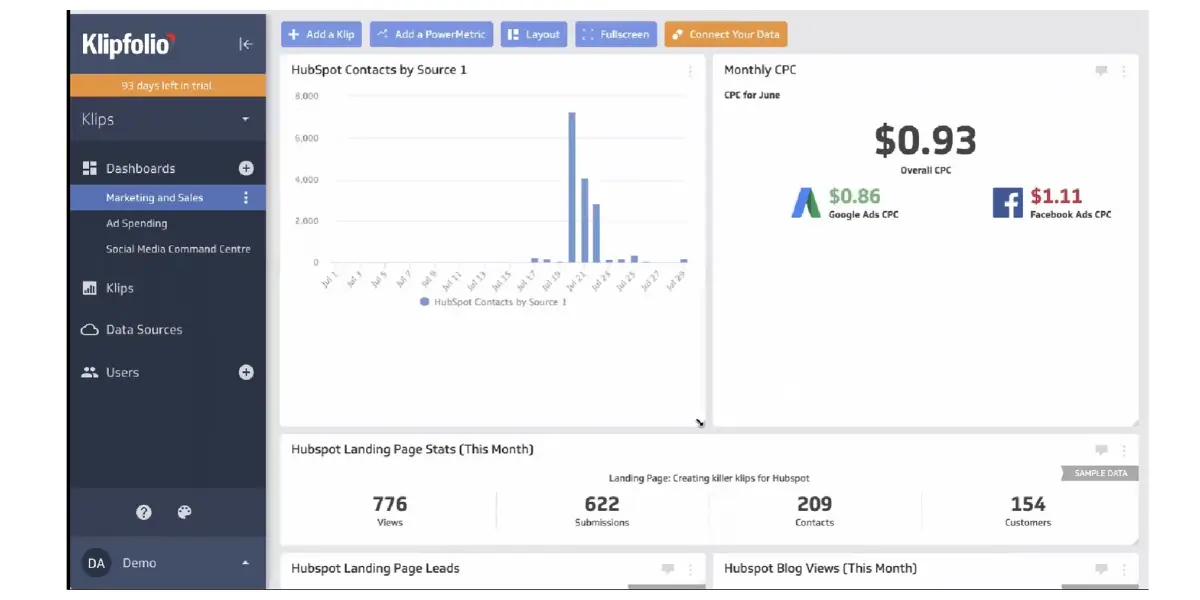The image size is (1200, 600).
Task: Toggle HubSpot Contacts by Source legend entry
Action: [x=494, y=302]
